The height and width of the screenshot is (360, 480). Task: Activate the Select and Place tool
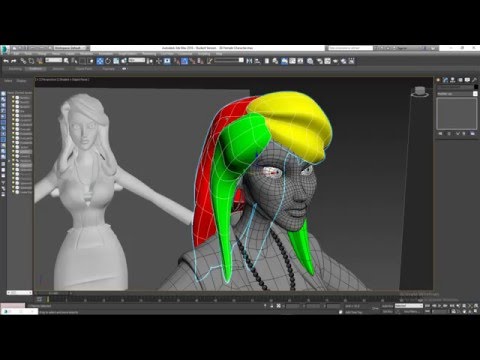[124, 61]
